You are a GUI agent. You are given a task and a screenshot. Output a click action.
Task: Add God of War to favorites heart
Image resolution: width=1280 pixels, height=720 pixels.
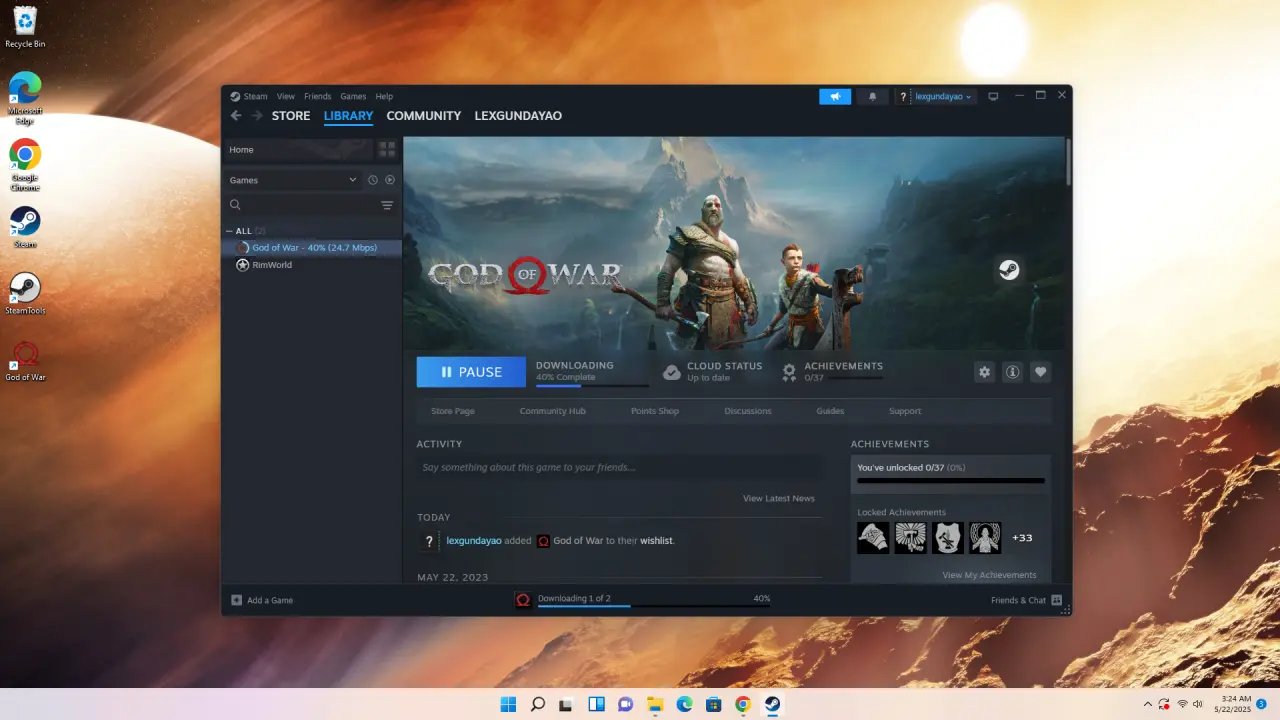[1041, 372]
